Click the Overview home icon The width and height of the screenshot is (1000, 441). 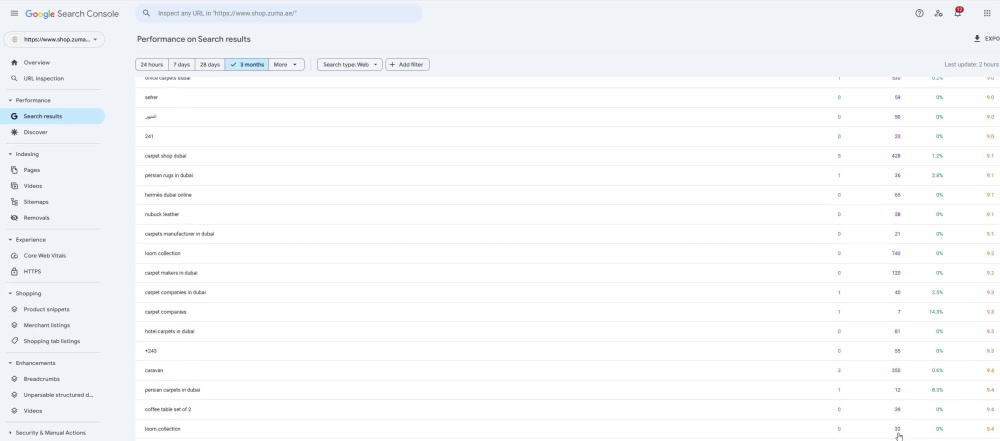(14, 63)
